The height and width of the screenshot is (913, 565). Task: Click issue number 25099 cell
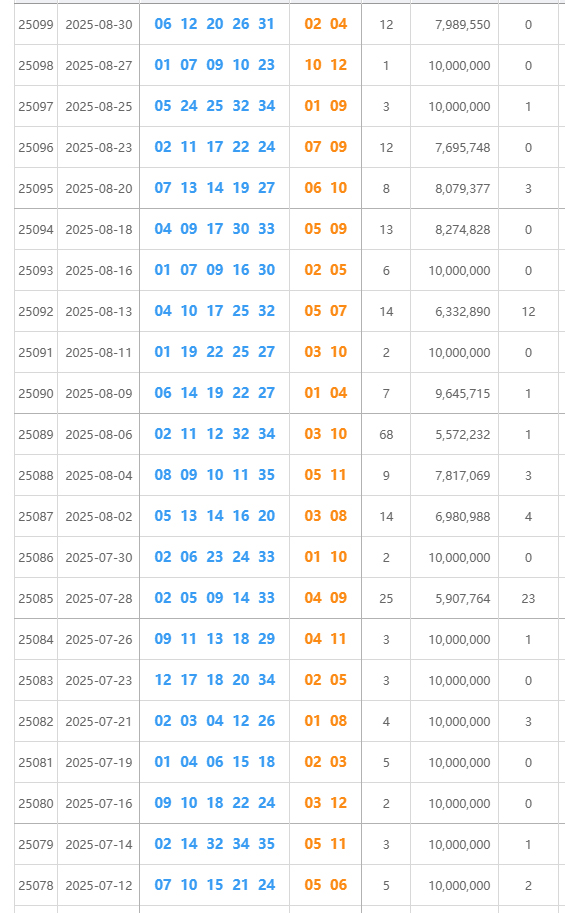36,24
